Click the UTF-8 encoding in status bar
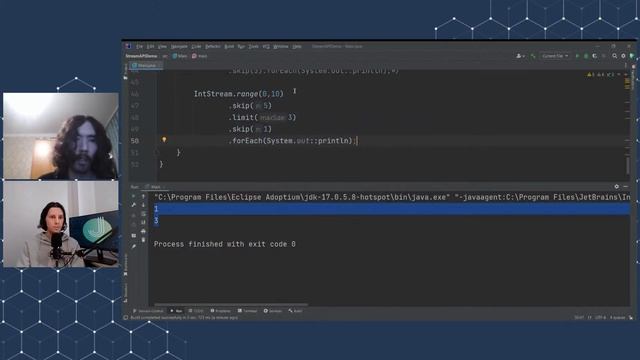The height and width of the screenshot is (360, 640). [600, 318]
